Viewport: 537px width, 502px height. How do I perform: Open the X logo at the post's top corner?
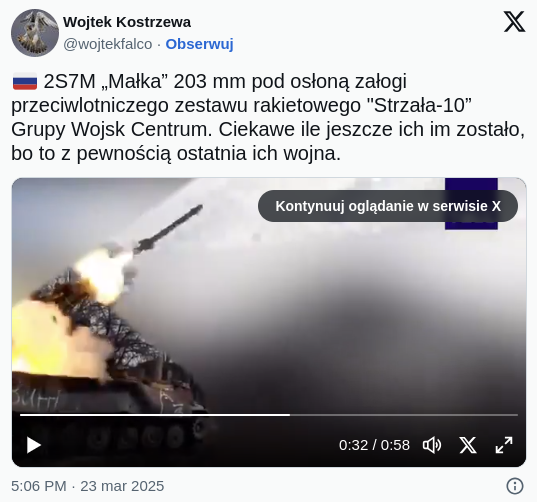pos(514,22)
